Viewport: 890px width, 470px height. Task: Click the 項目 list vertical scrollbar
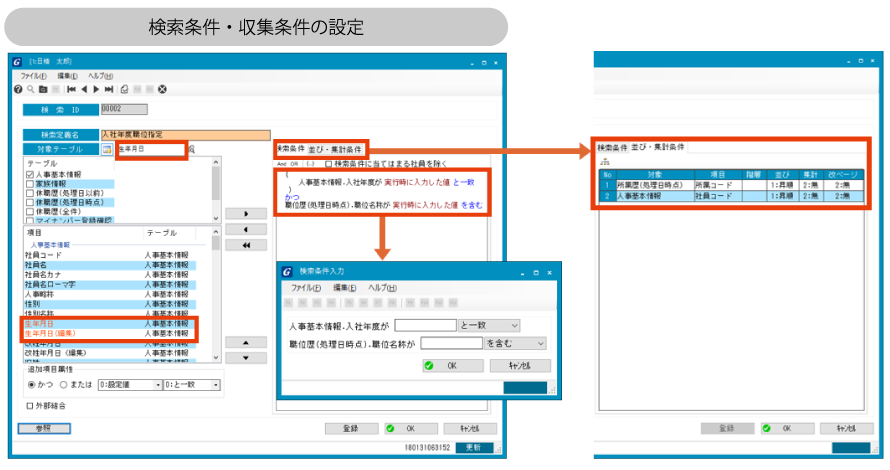tap(216, 295)
